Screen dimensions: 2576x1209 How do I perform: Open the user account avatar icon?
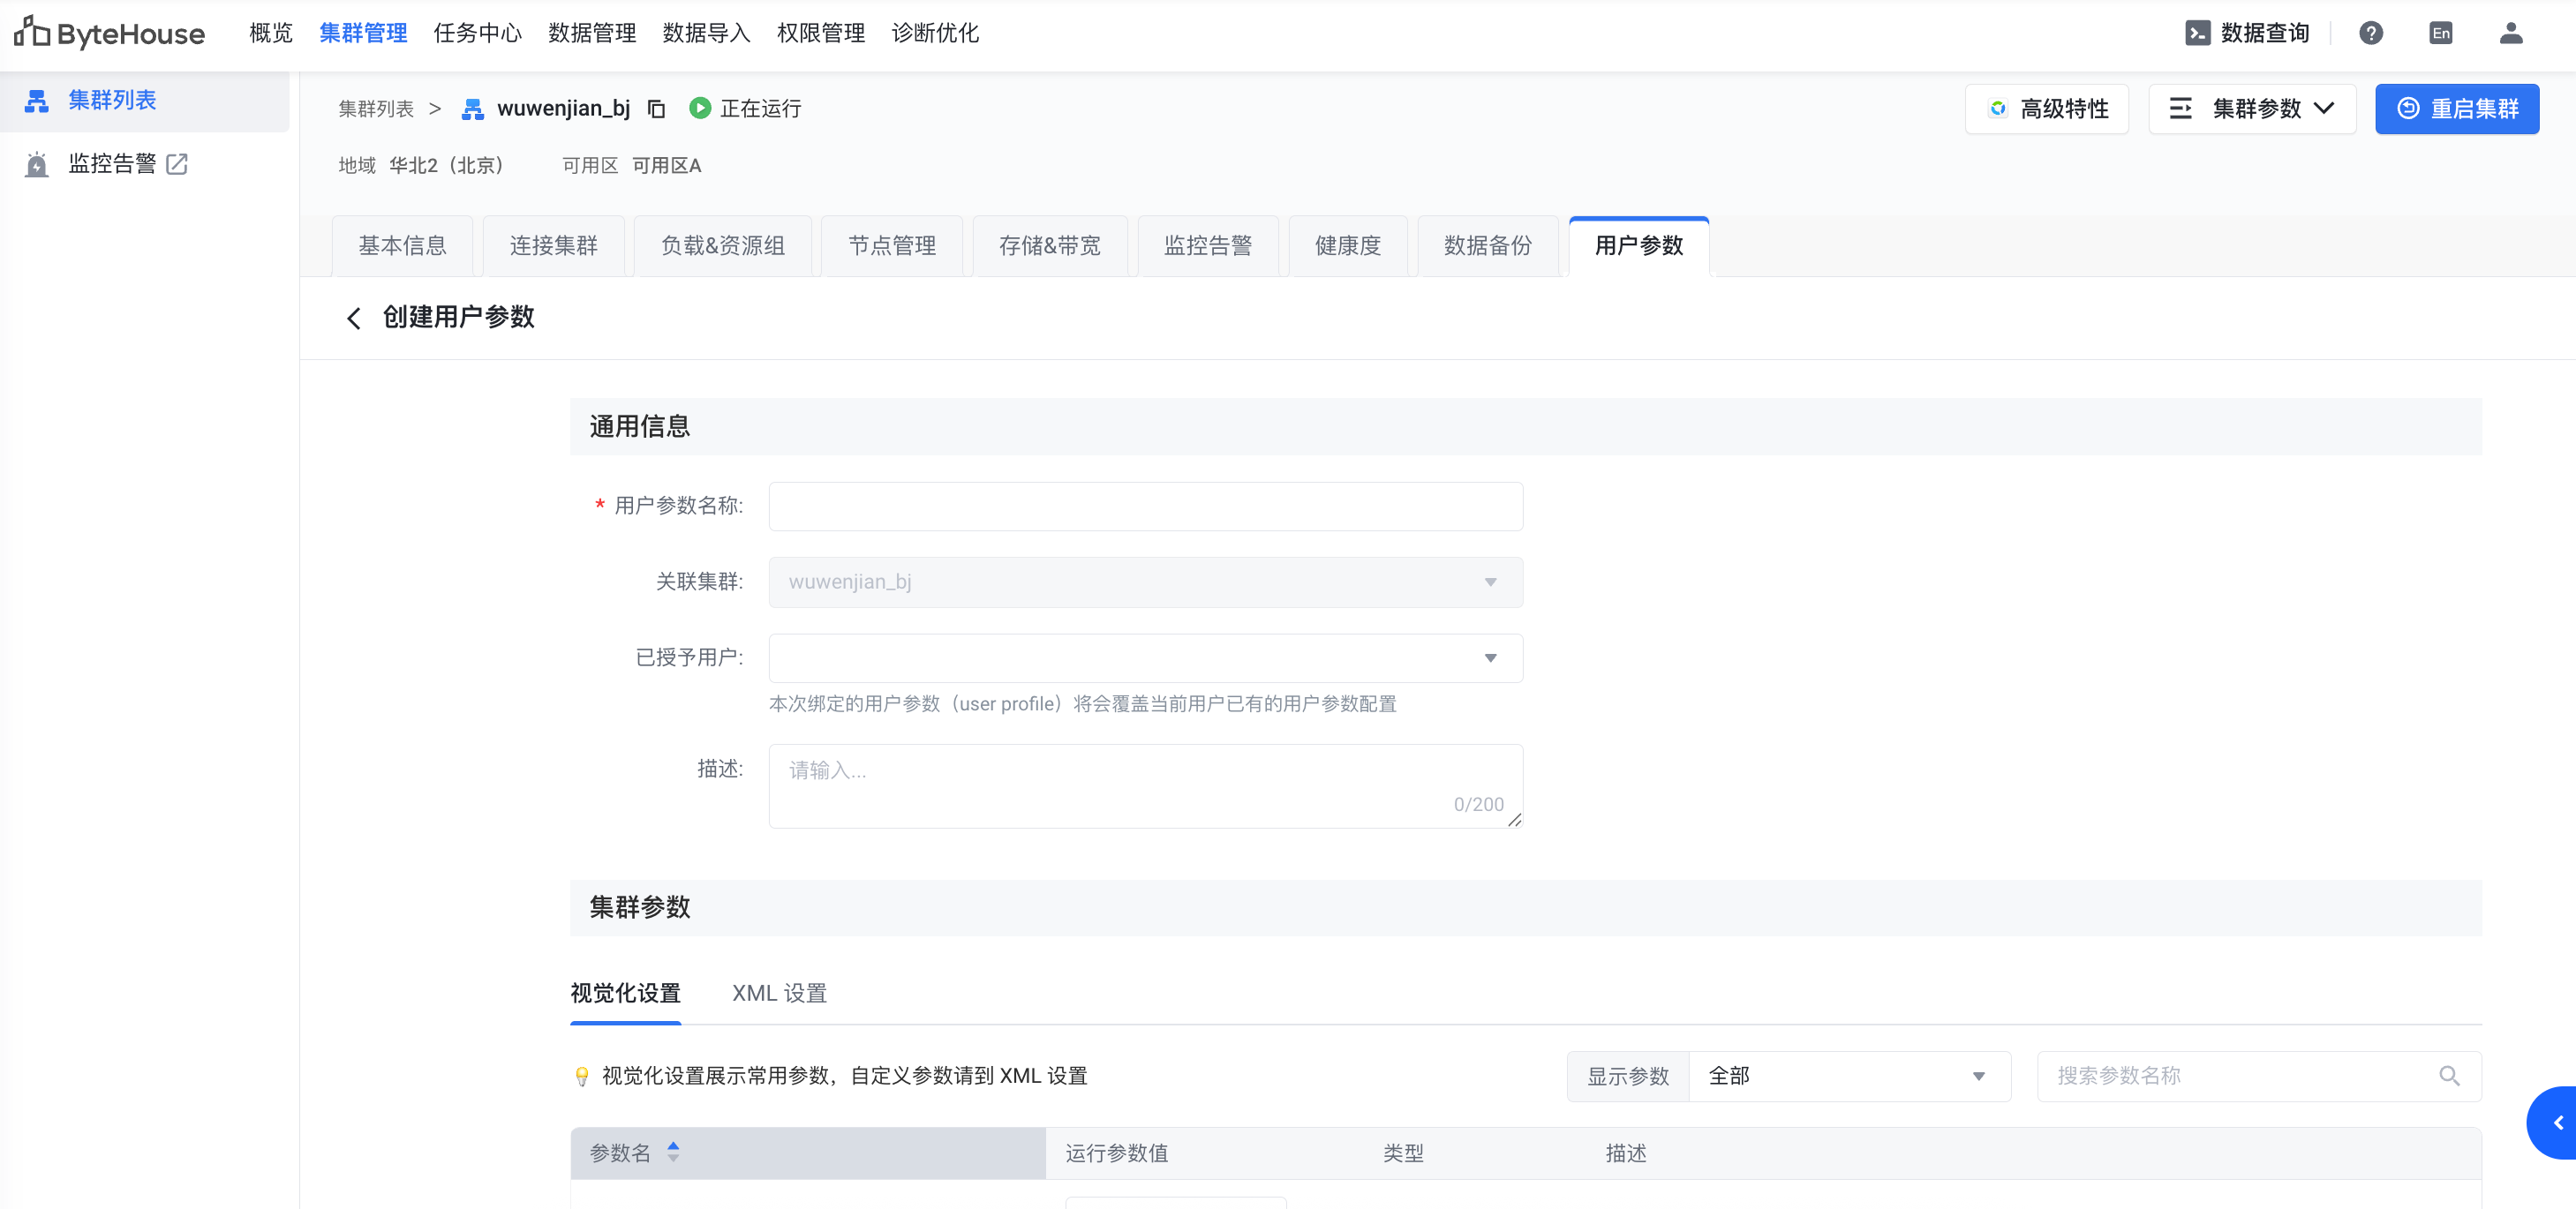(2510, 33)
